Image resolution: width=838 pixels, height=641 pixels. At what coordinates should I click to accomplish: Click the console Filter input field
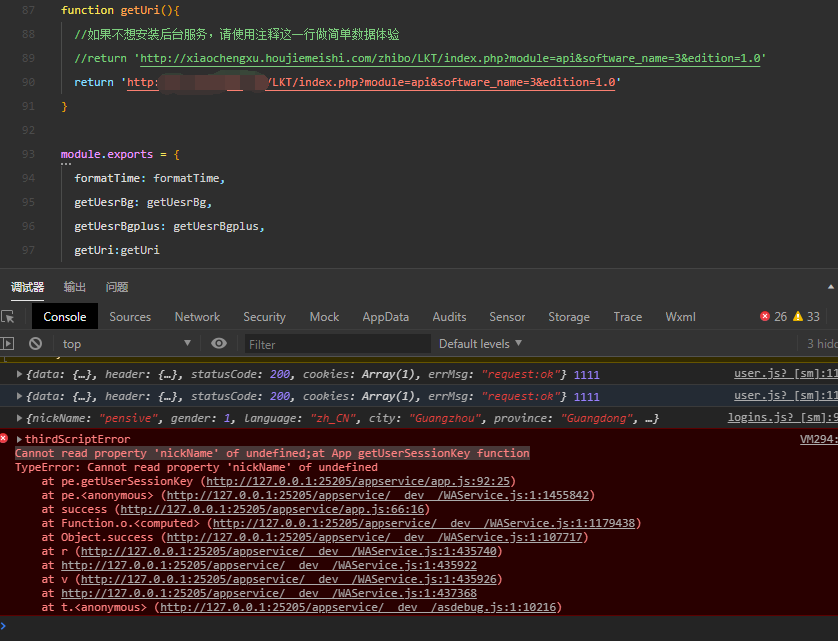[x=337, y=344]
